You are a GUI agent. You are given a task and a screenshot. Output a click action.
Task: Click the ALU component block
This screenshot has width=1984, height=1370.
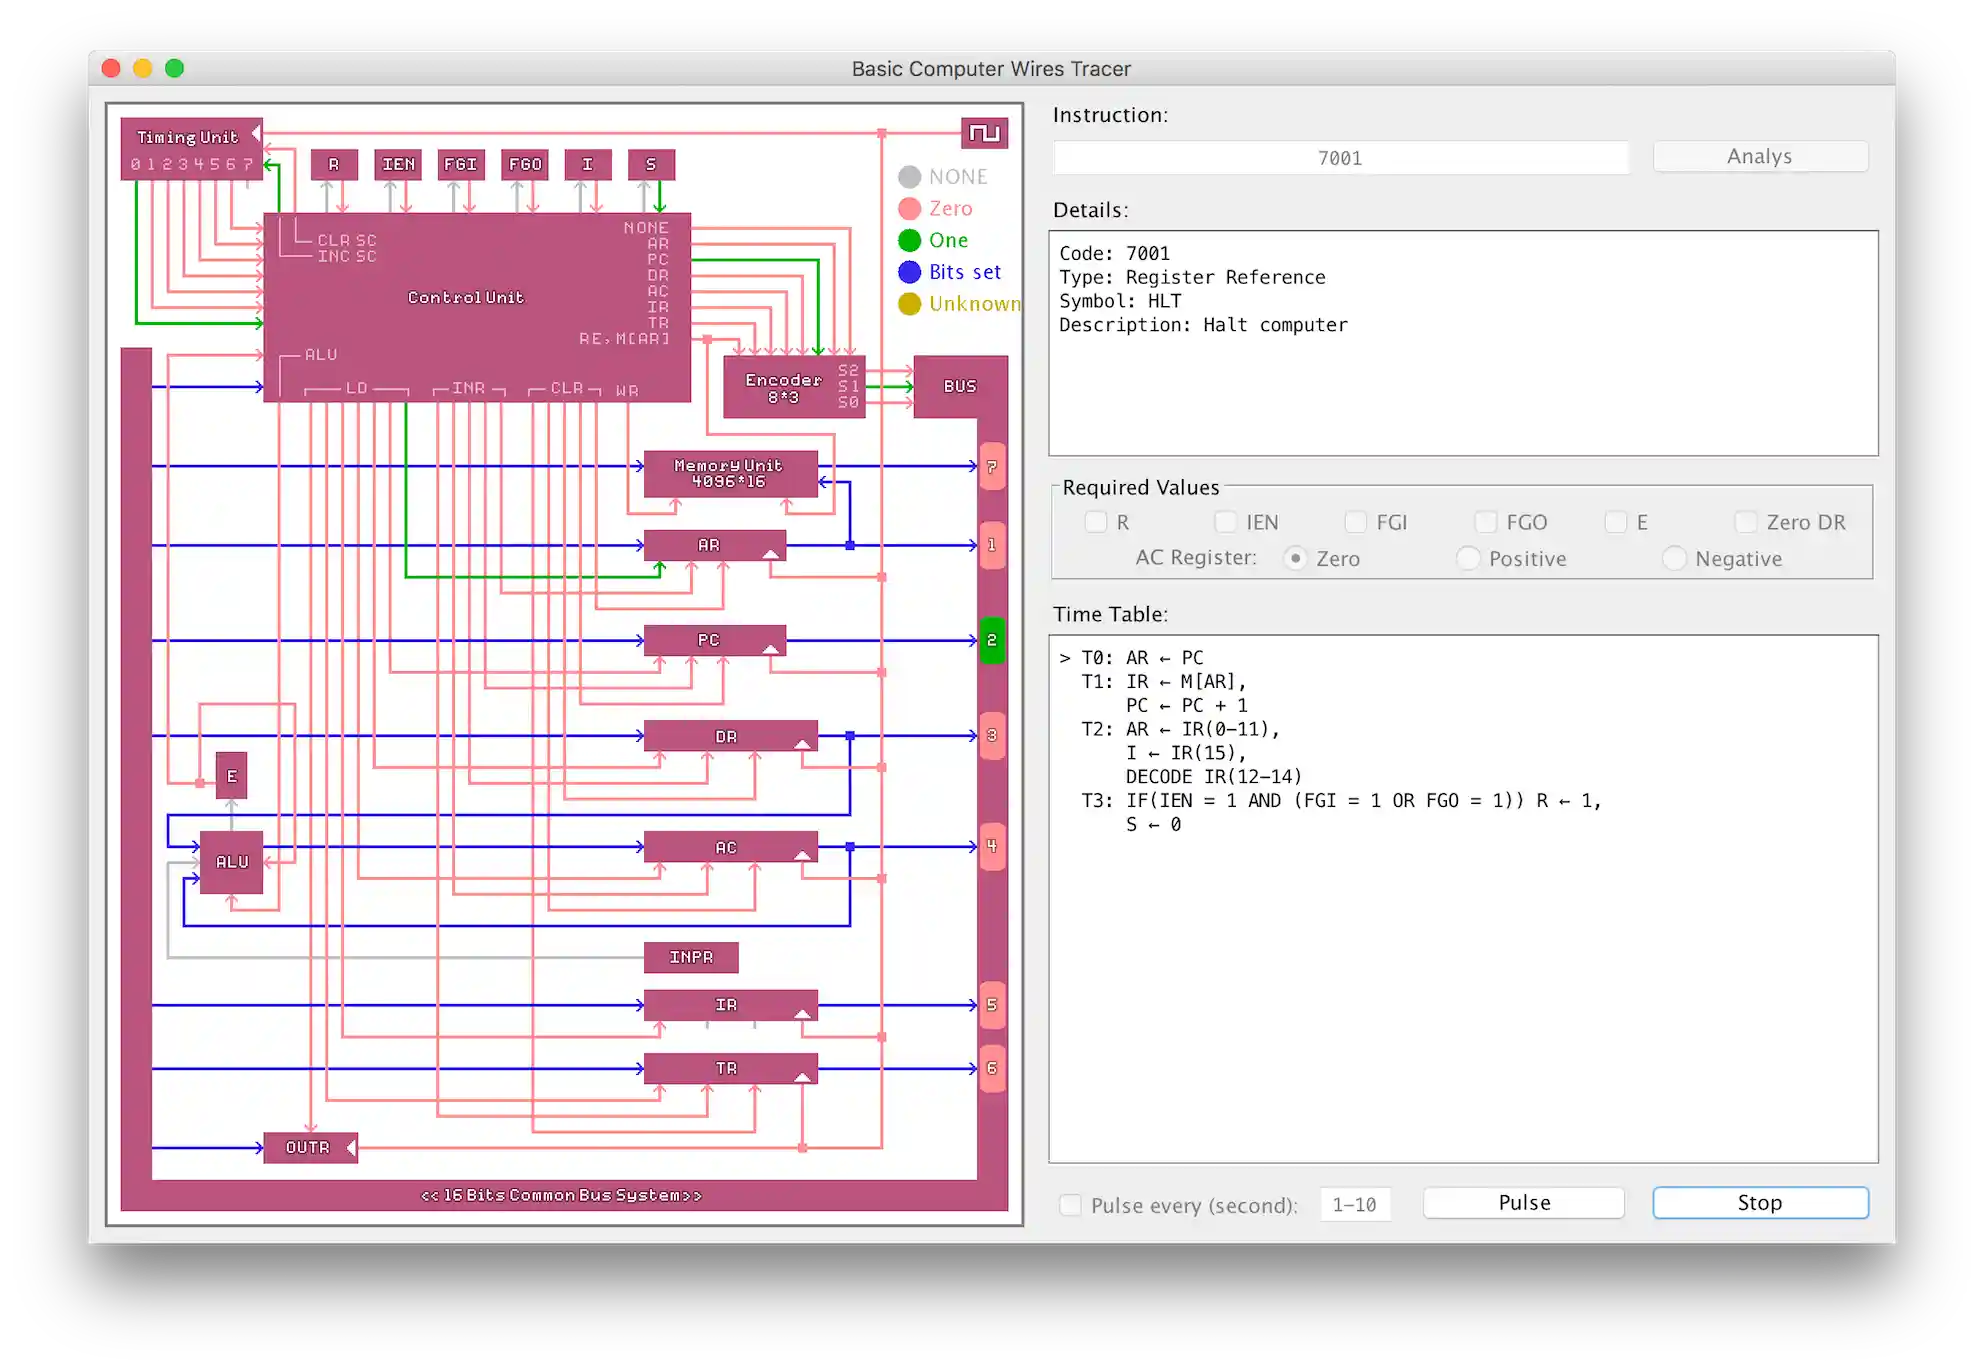click(x=232, y=862)
